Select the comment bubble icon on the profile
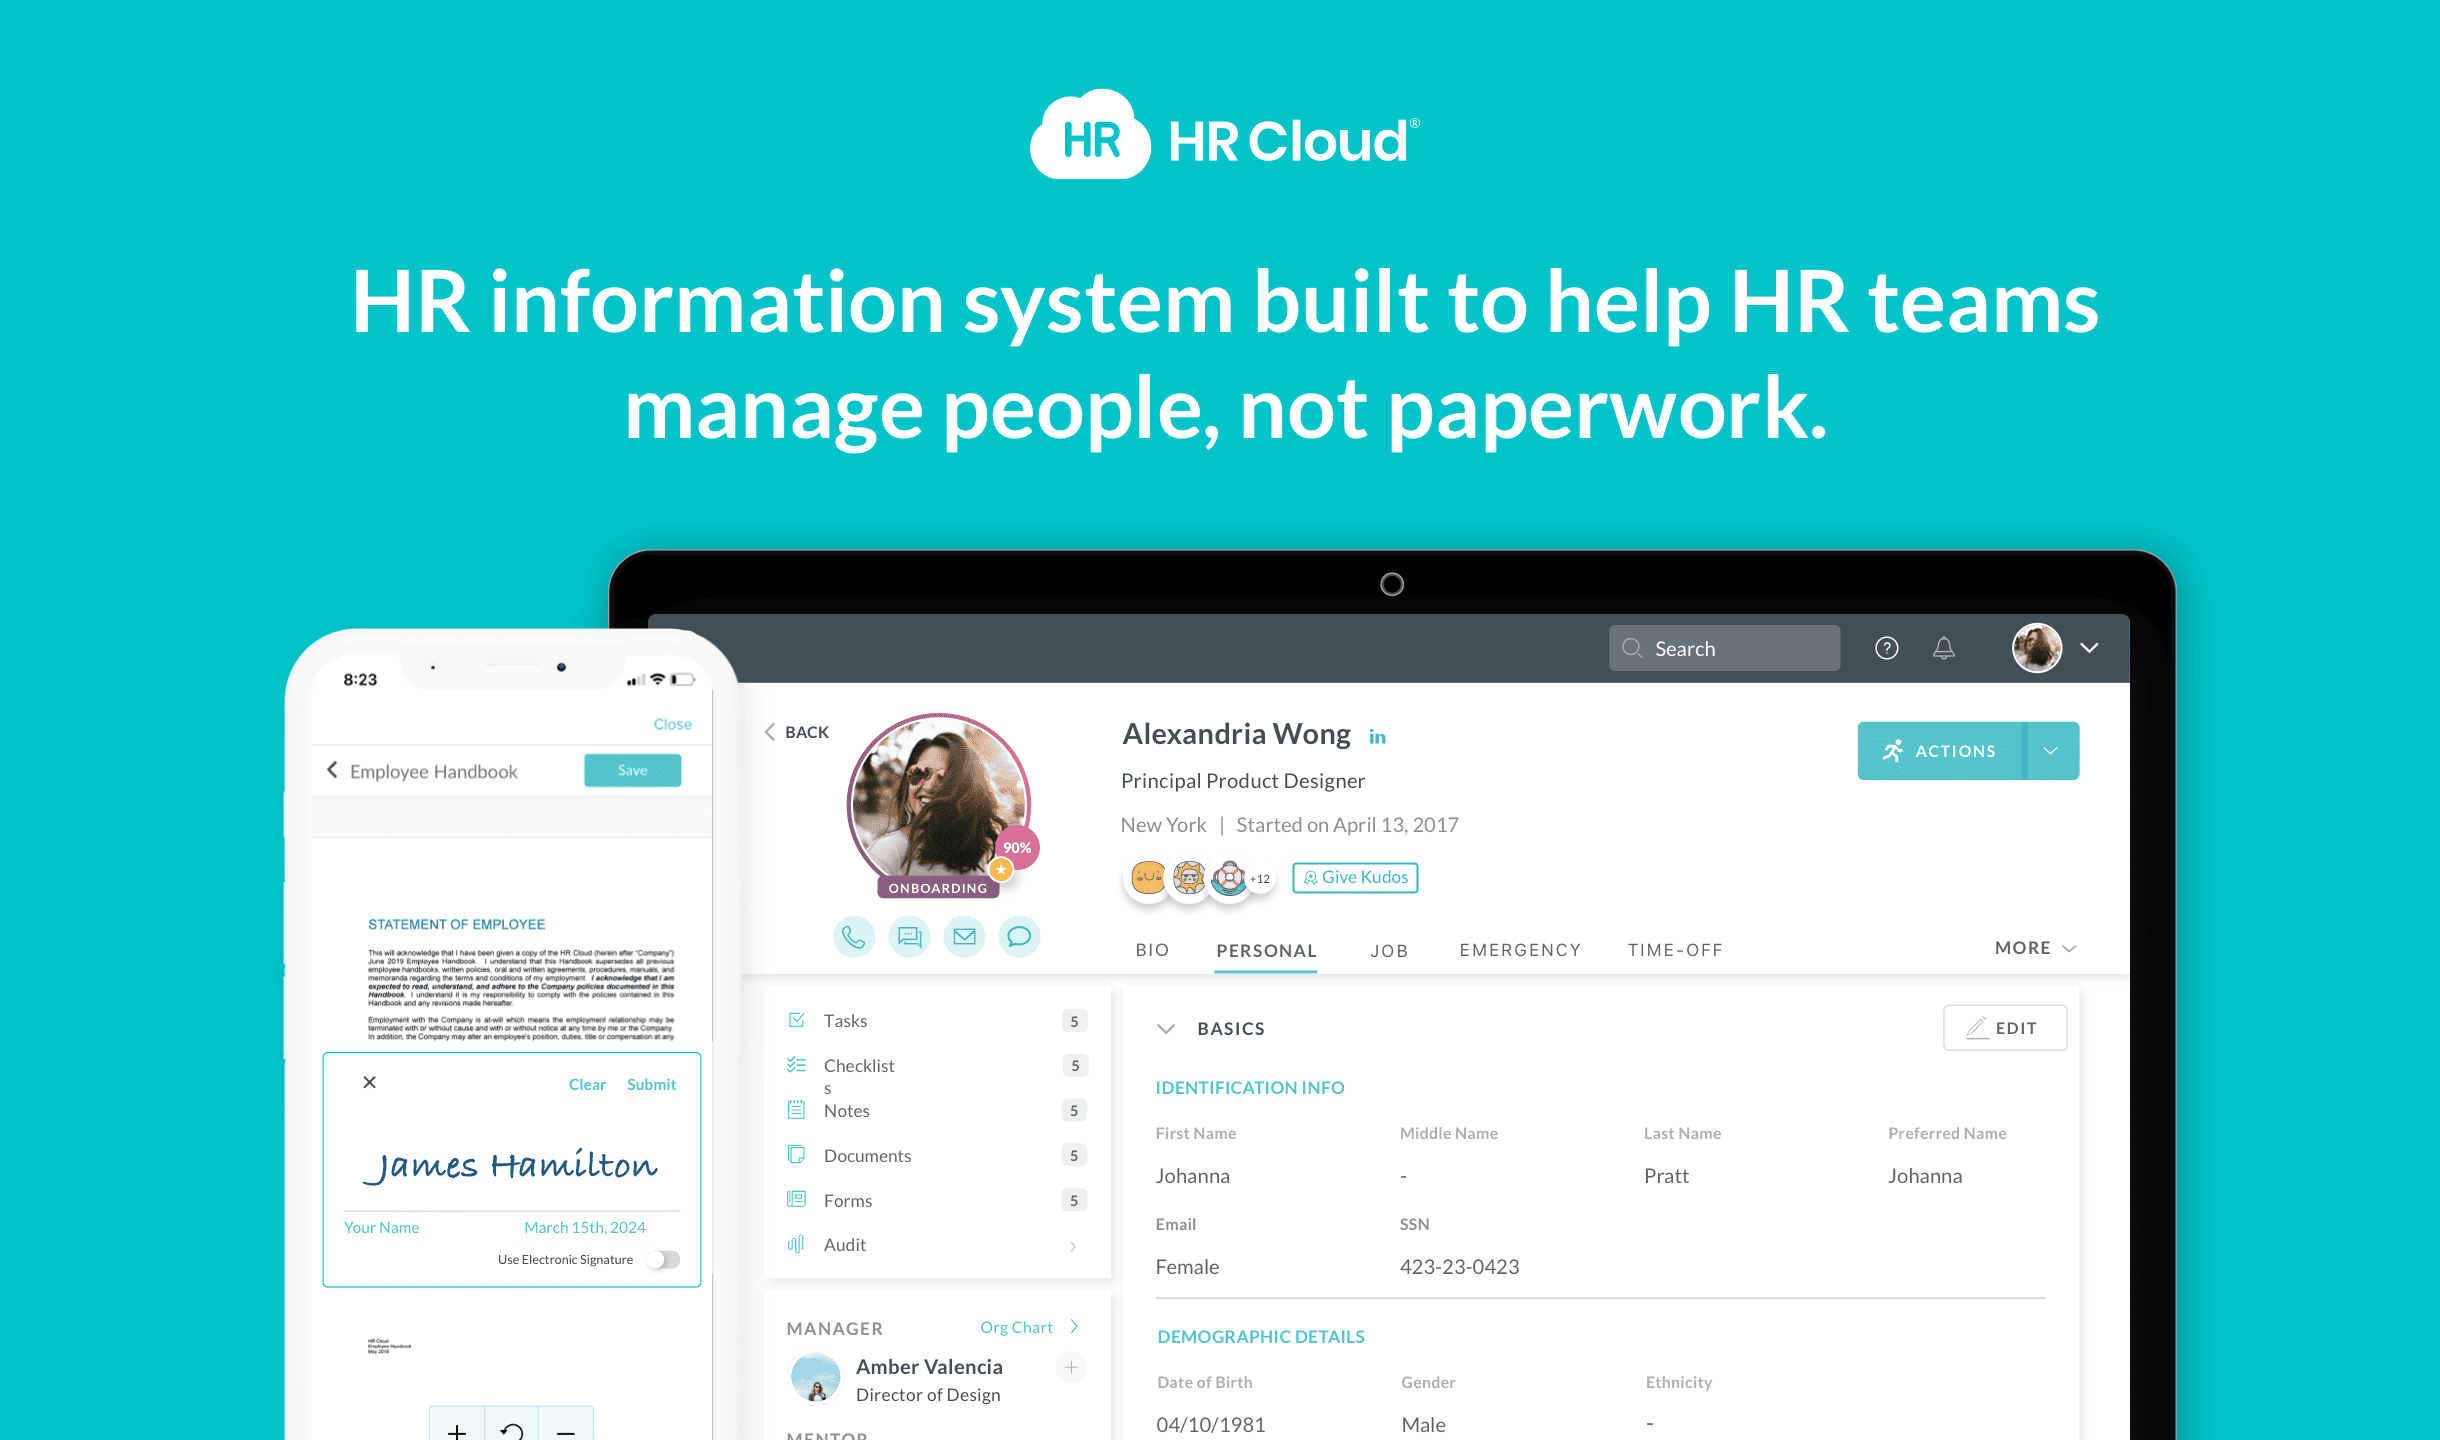The width and height of the screenshot is (2440, 1440). tap(1019, 936)
